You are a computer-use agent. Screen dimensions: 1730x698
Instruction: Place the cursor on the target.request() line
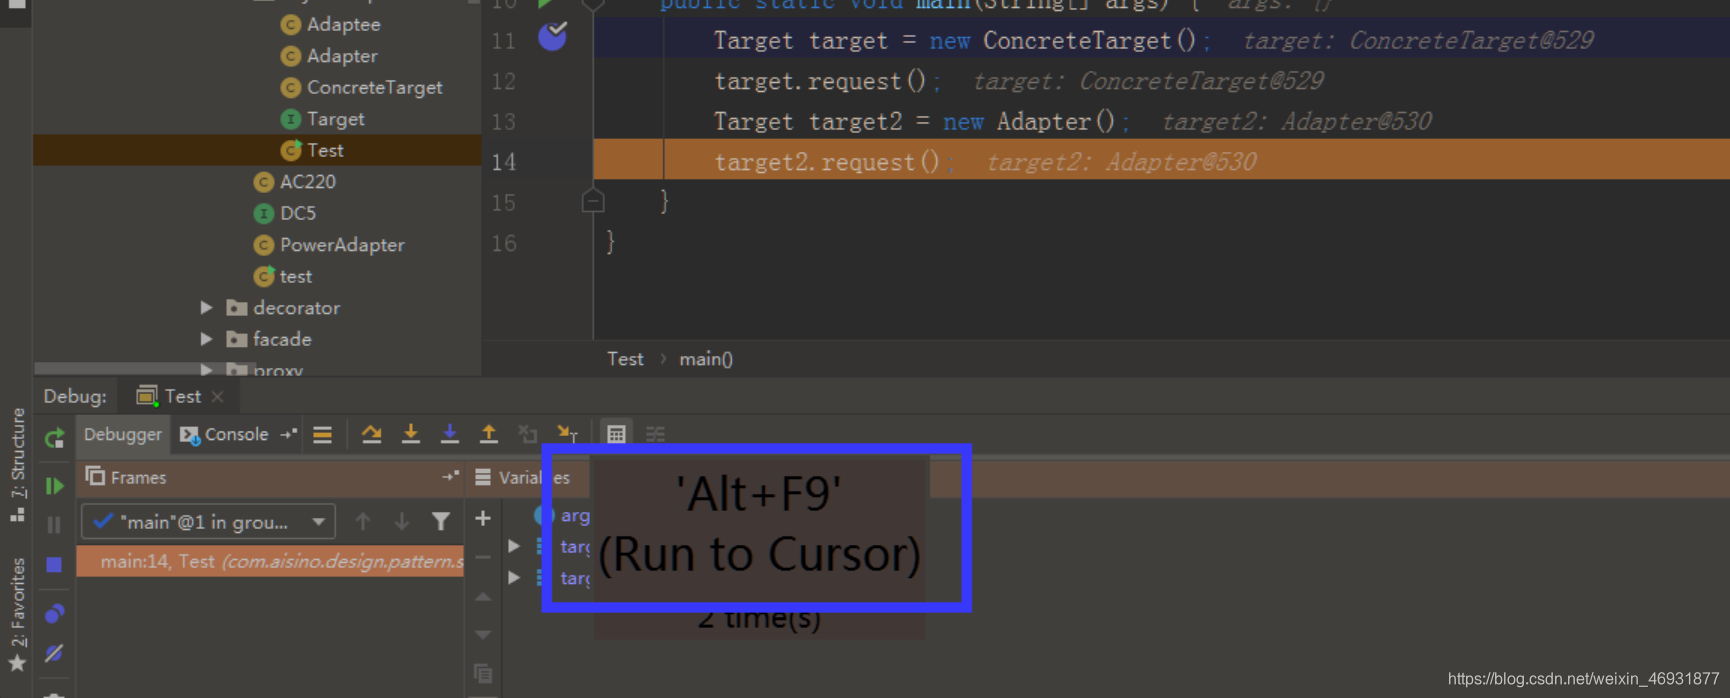(x=827, y=81)
